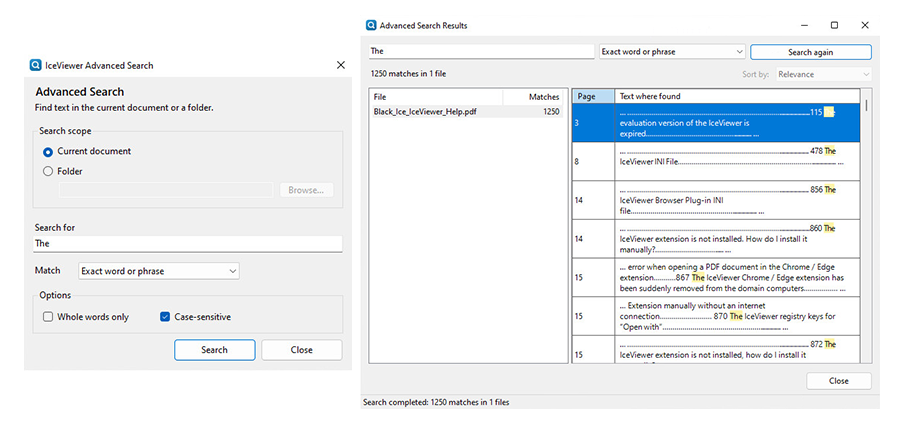Sort by the File column header
The height and width of the screenshot is (421, 900).
[436, 97]
